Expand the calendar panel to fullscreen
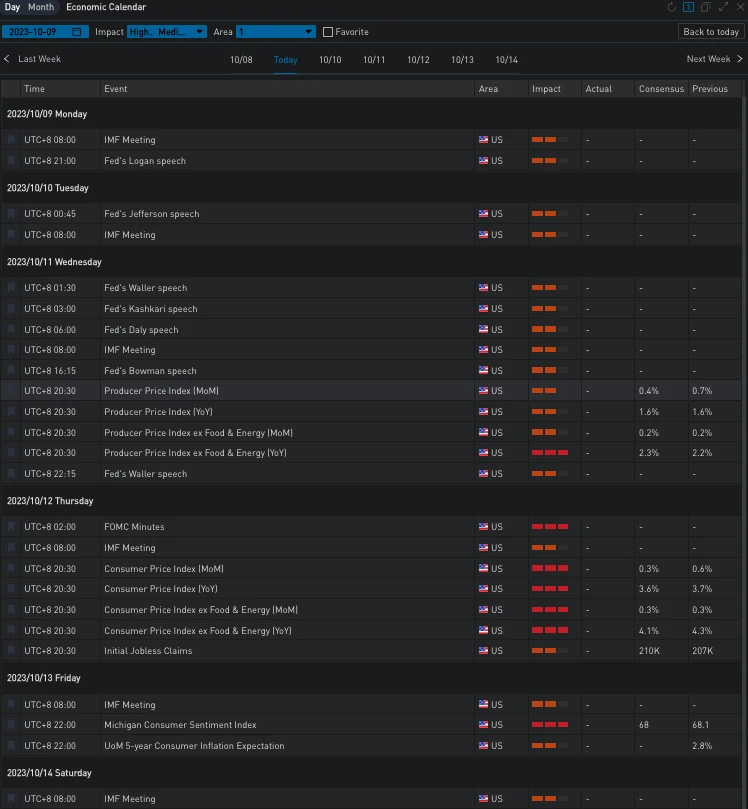This screenshot has width=748, height=809. (722, 7)
